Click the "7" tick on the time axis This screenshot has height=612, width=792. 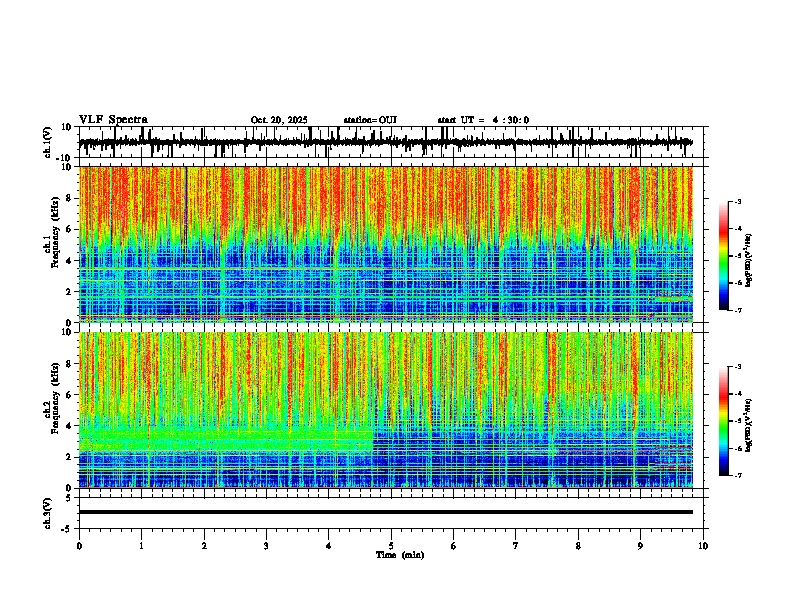(x=516, y=546)
